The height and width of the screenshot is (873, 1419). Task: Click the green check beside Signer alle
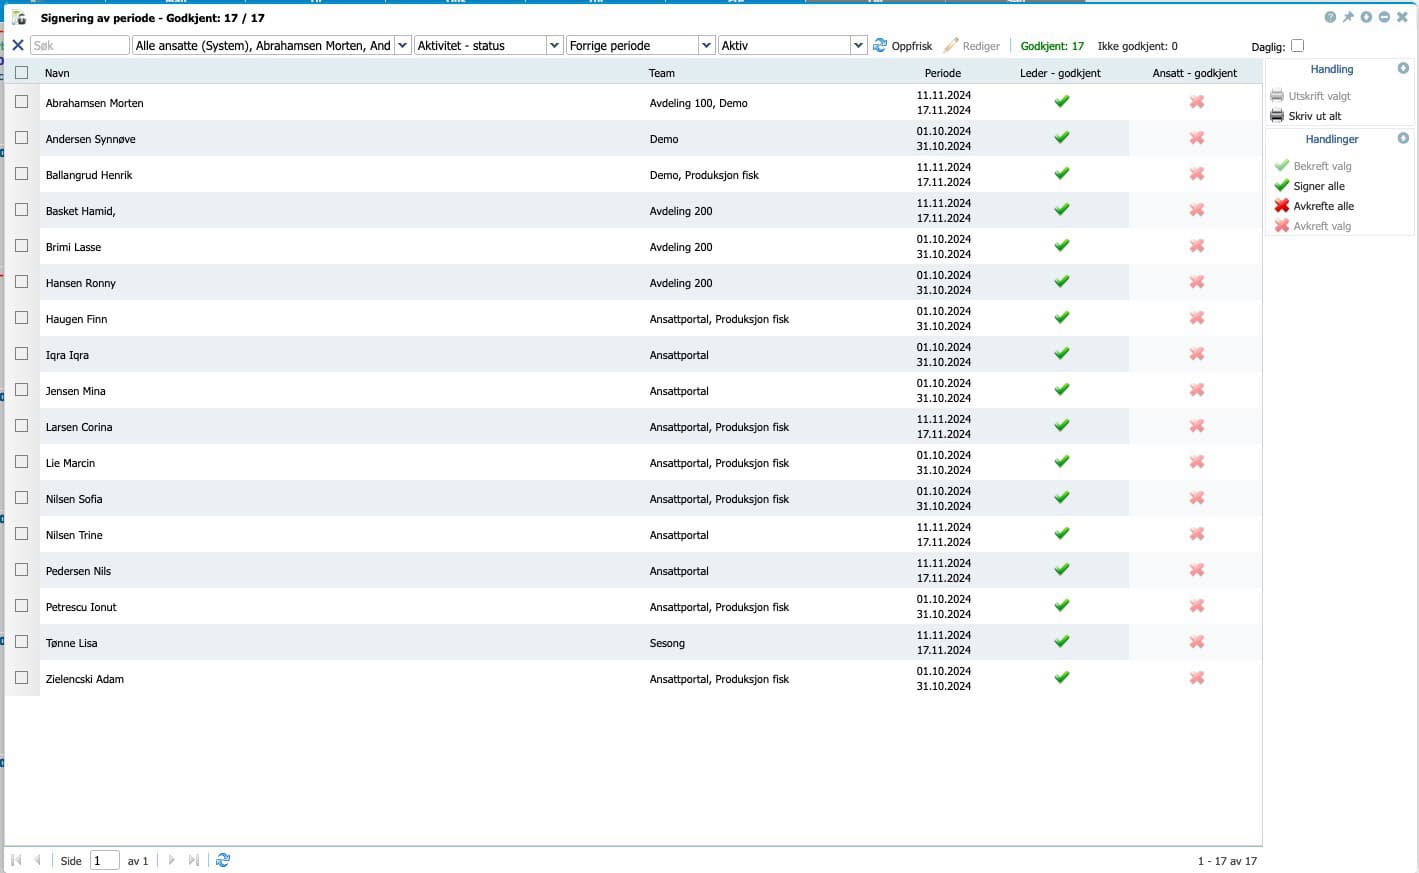tap(1282, 185)
